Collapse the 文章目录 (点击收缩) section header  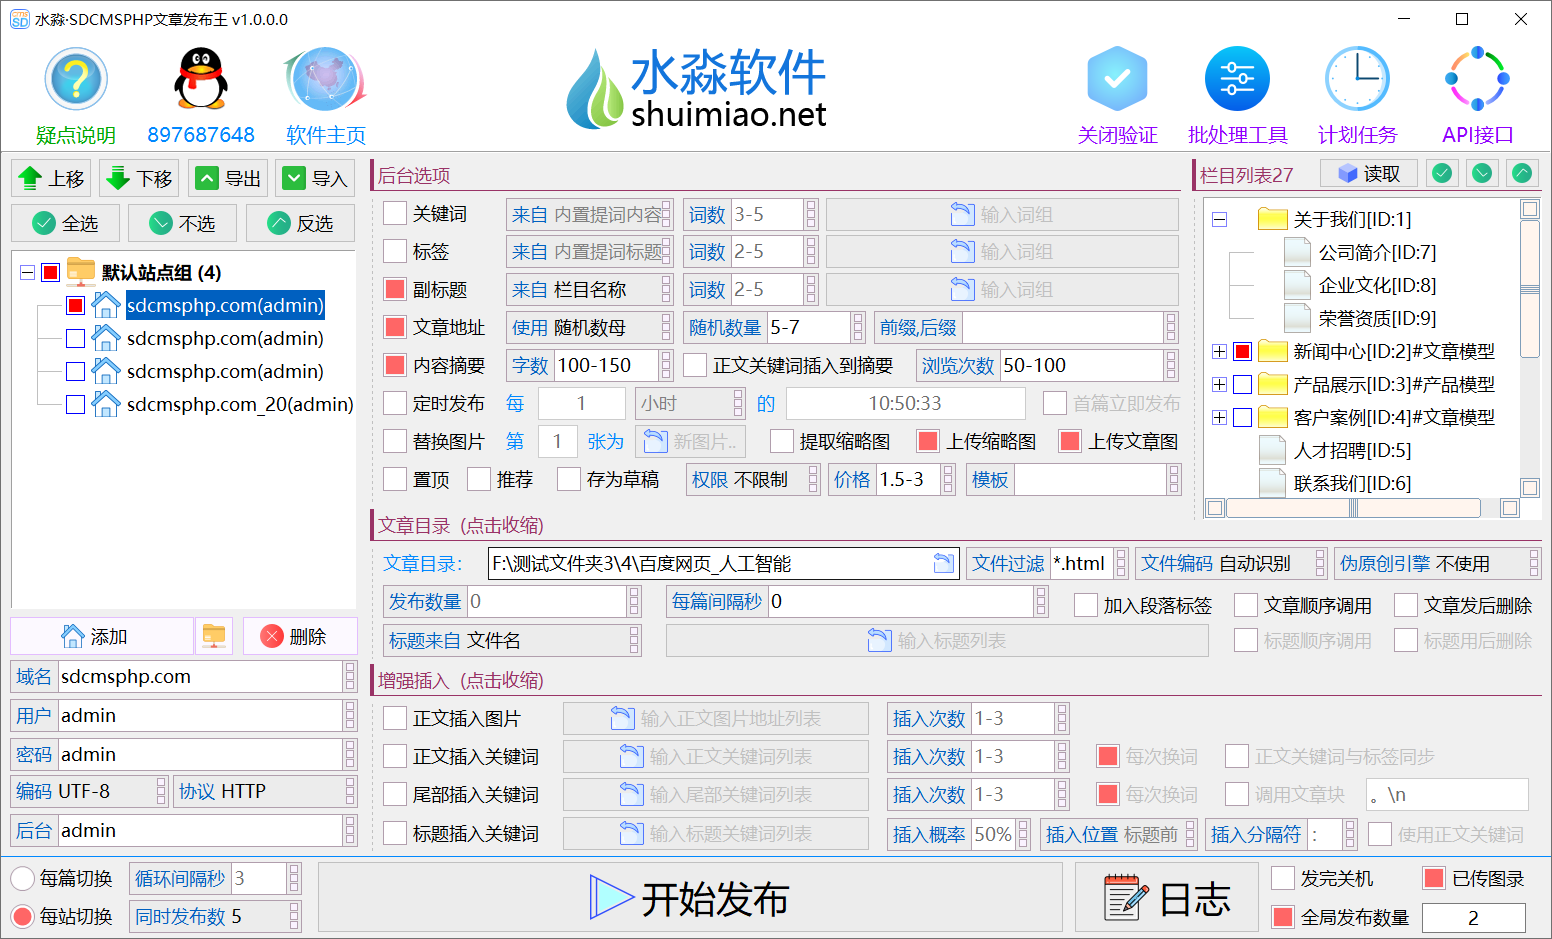click(461, 525)
